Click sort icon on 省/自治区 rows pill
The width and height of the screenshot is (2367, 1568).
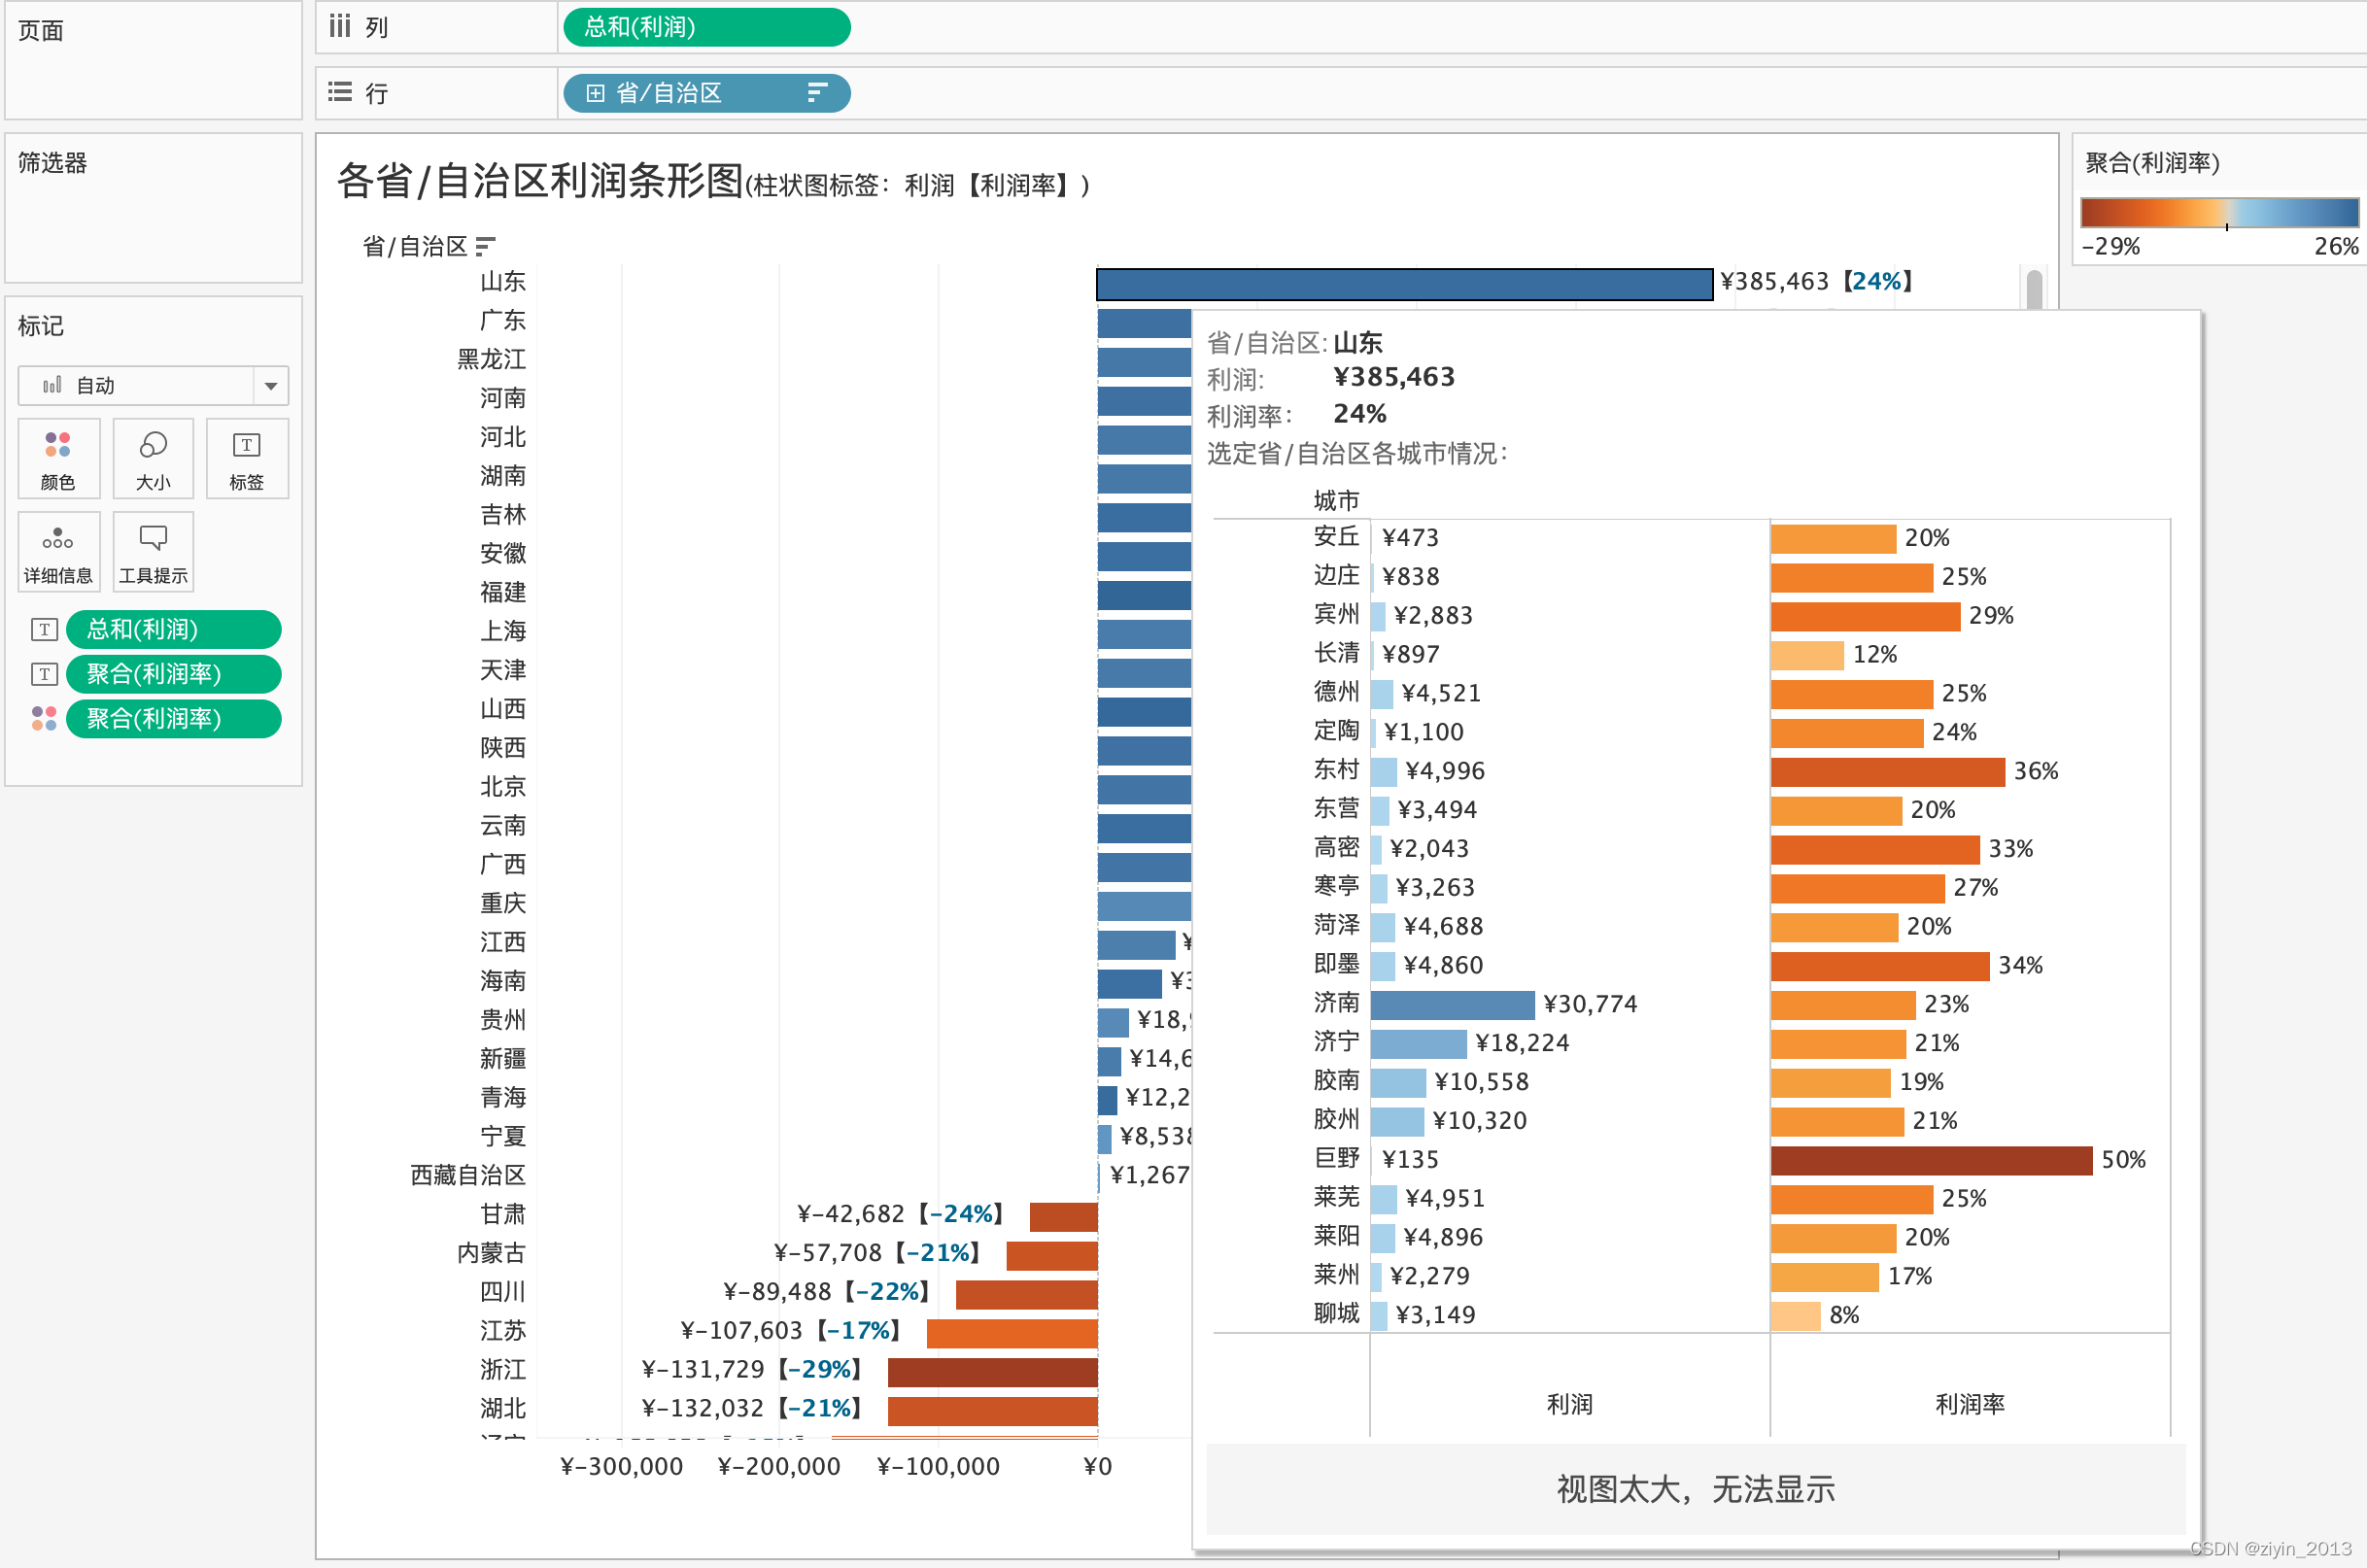click(x=817, y=93)
